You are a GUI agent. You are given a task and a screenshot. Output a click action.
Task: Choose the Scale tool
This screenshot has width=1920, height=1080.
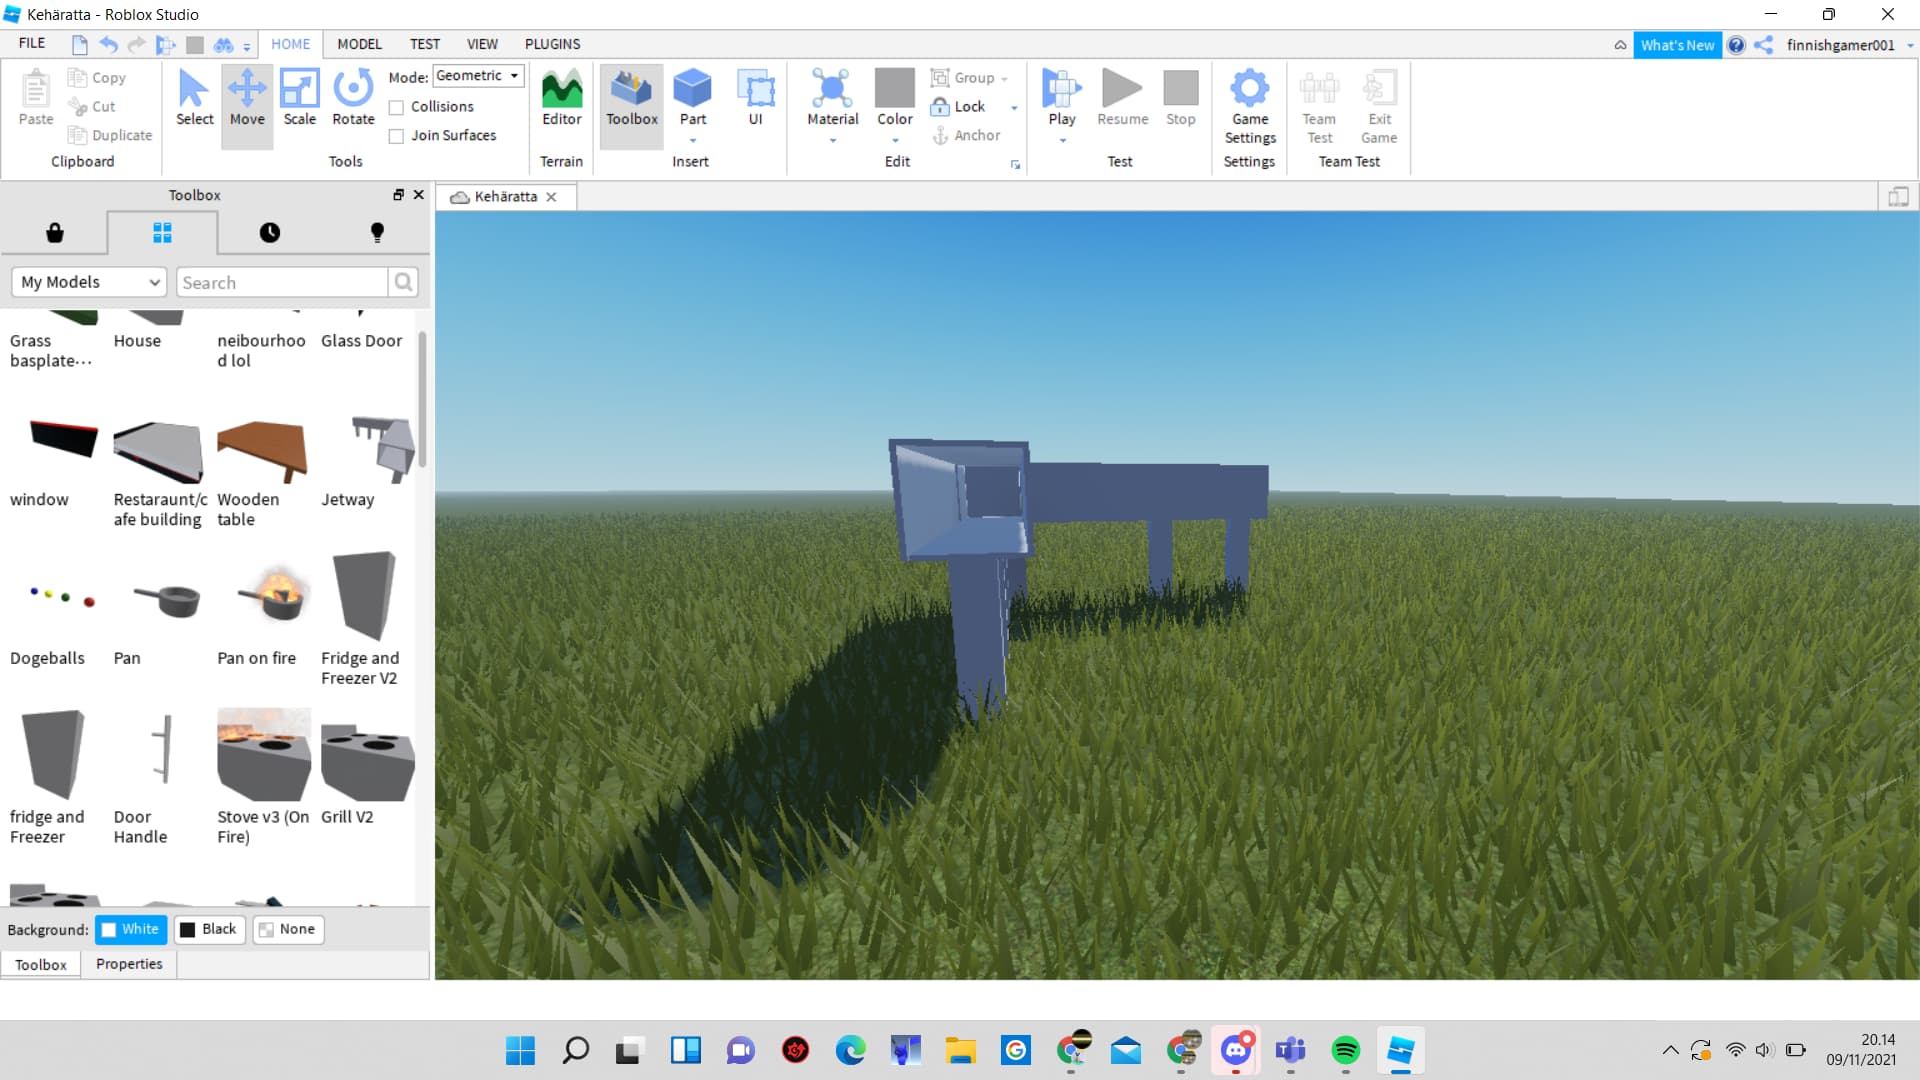[299, 98]
